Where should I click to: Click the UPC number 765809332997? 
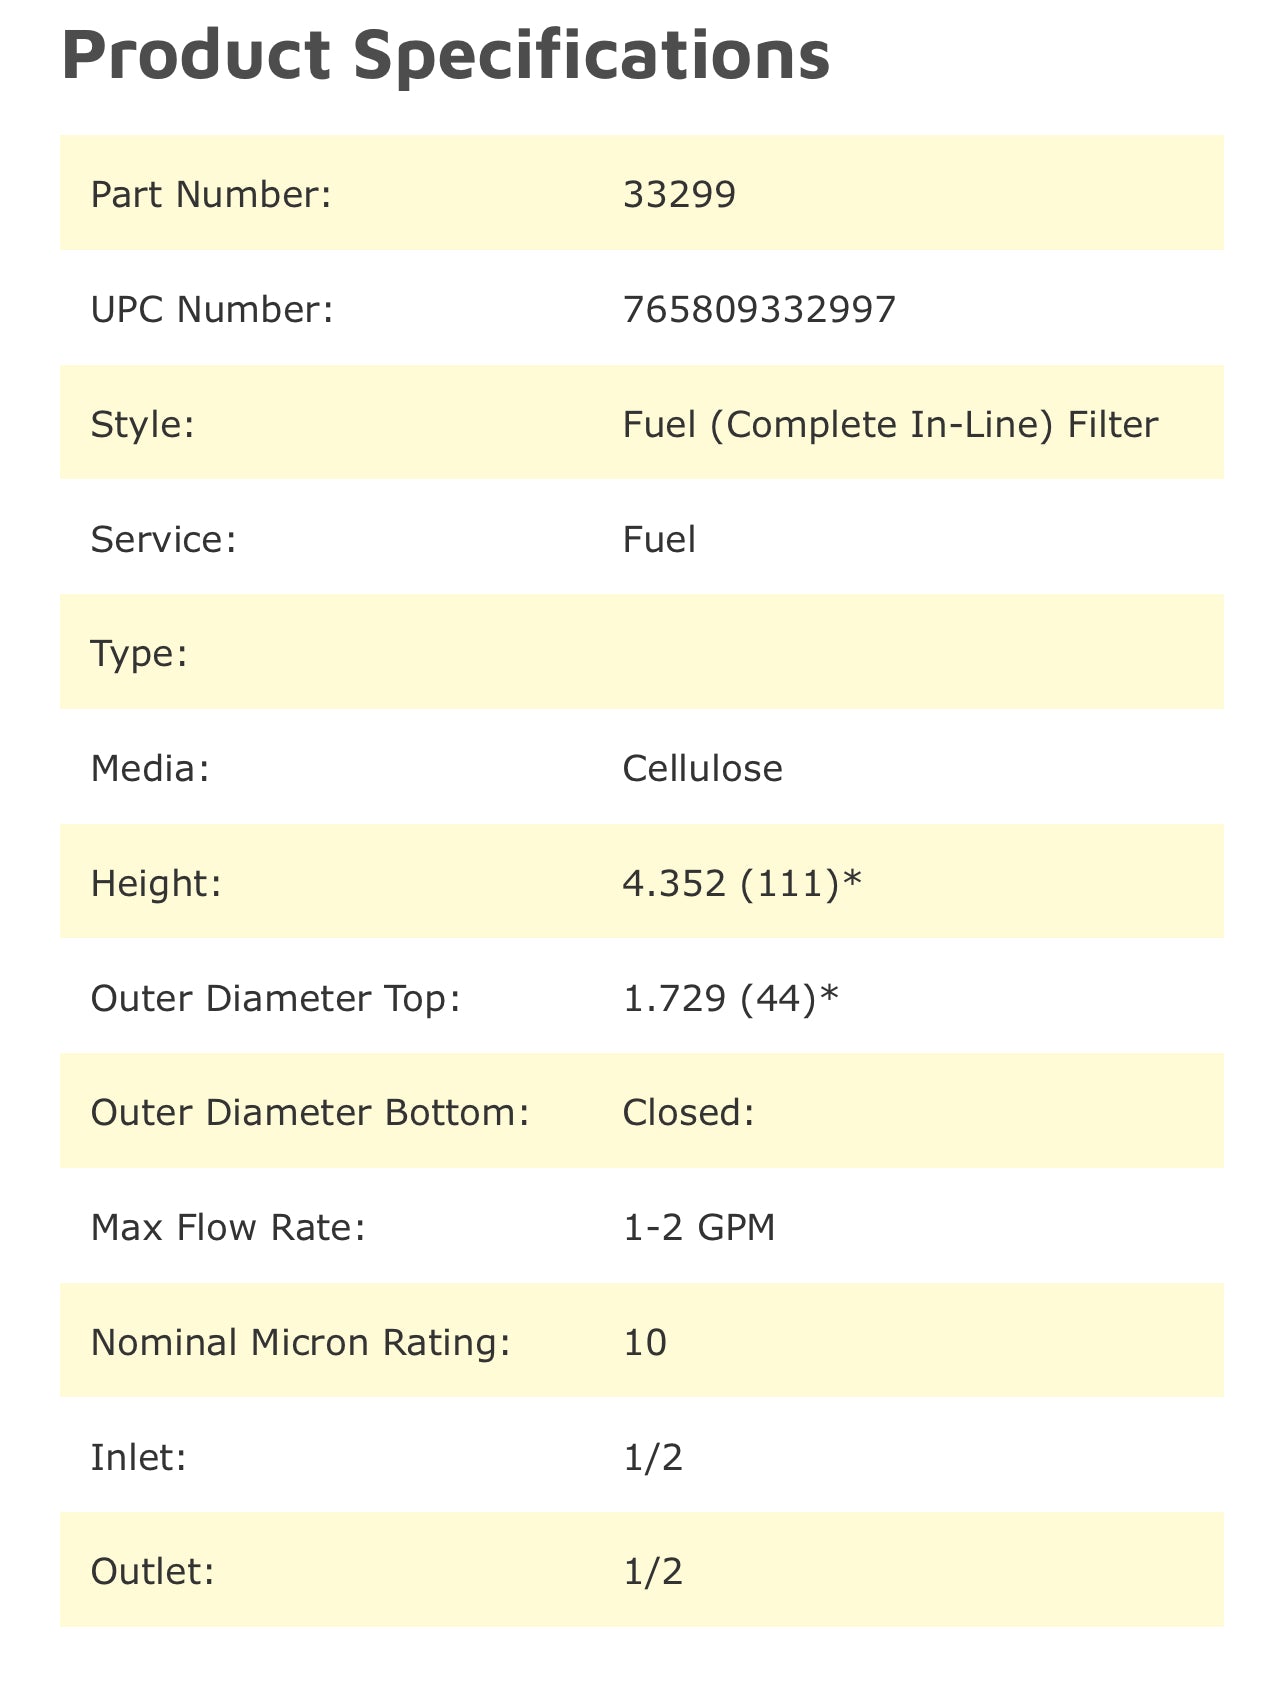coord(759,309)
